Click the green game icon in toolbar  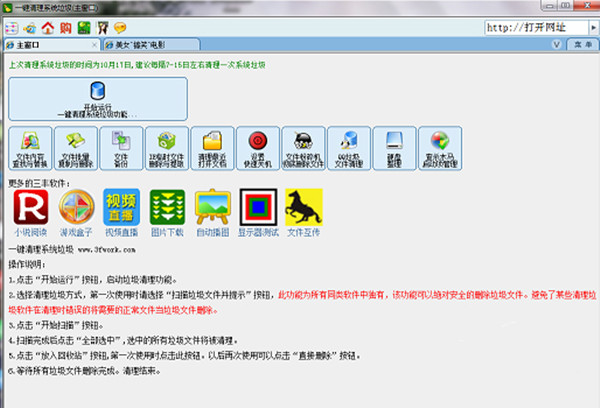(84, 28)
